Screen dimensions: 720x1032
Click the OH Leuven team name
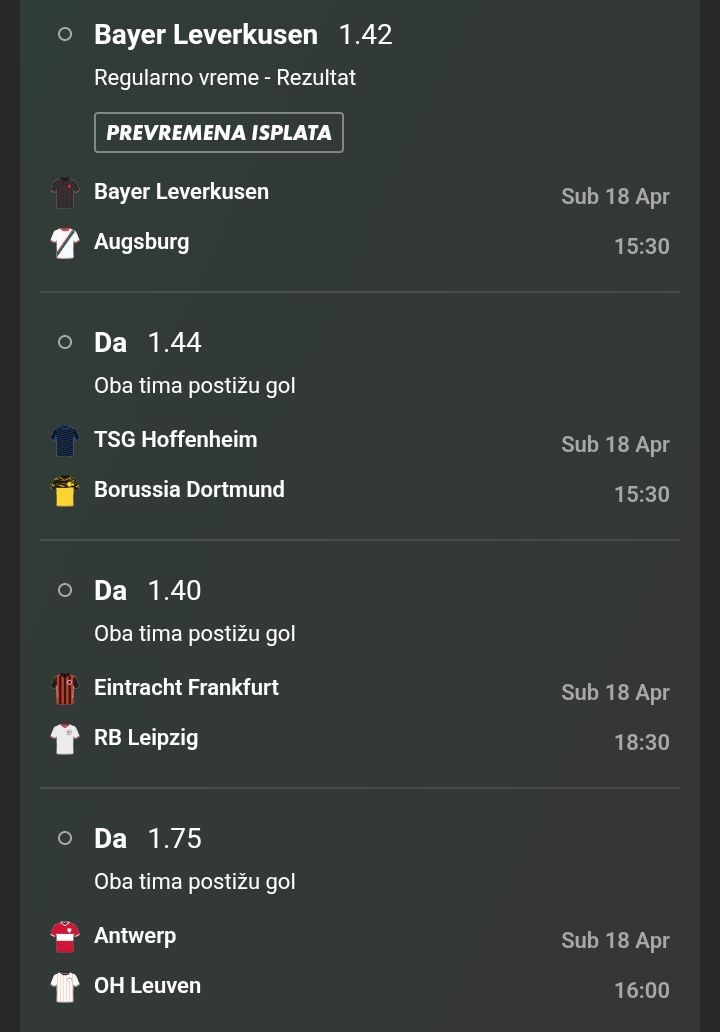147,985
